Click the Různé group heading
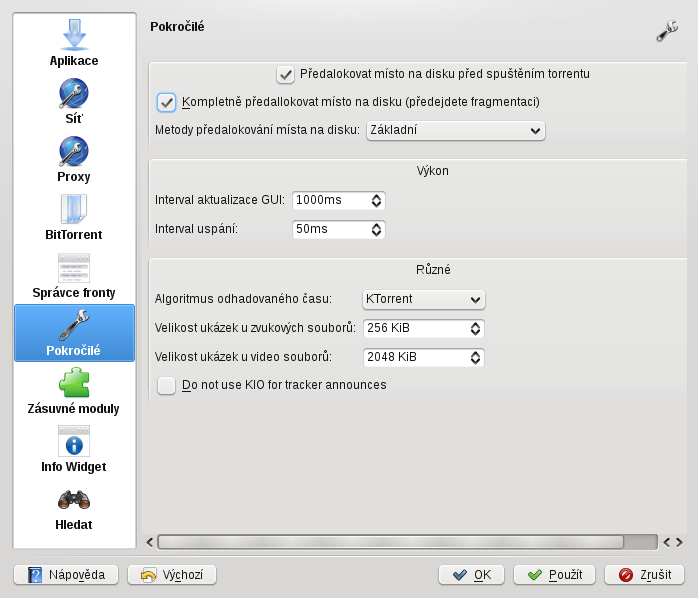Viewport: 698px width, 598px height. (x=433, y=270)
